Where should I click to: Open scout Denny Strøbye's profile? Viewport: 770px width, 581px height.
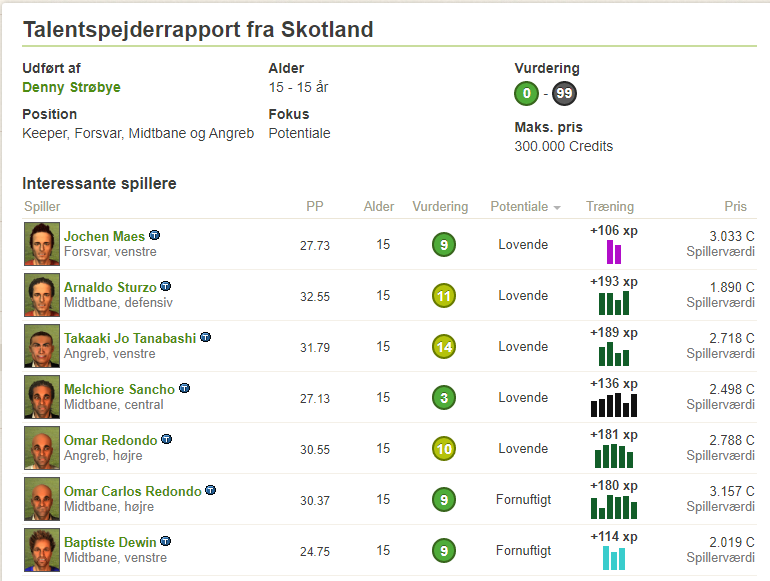click(x=71, y=87)
